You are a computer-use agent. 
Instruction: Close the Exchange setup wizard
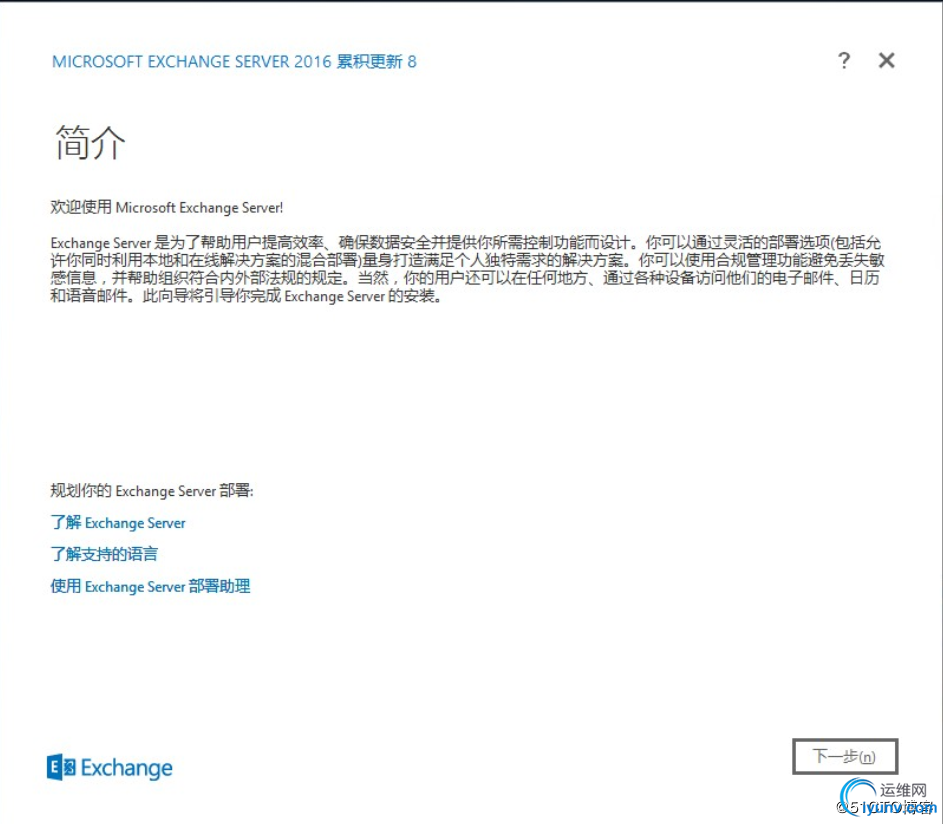point(886,60)
